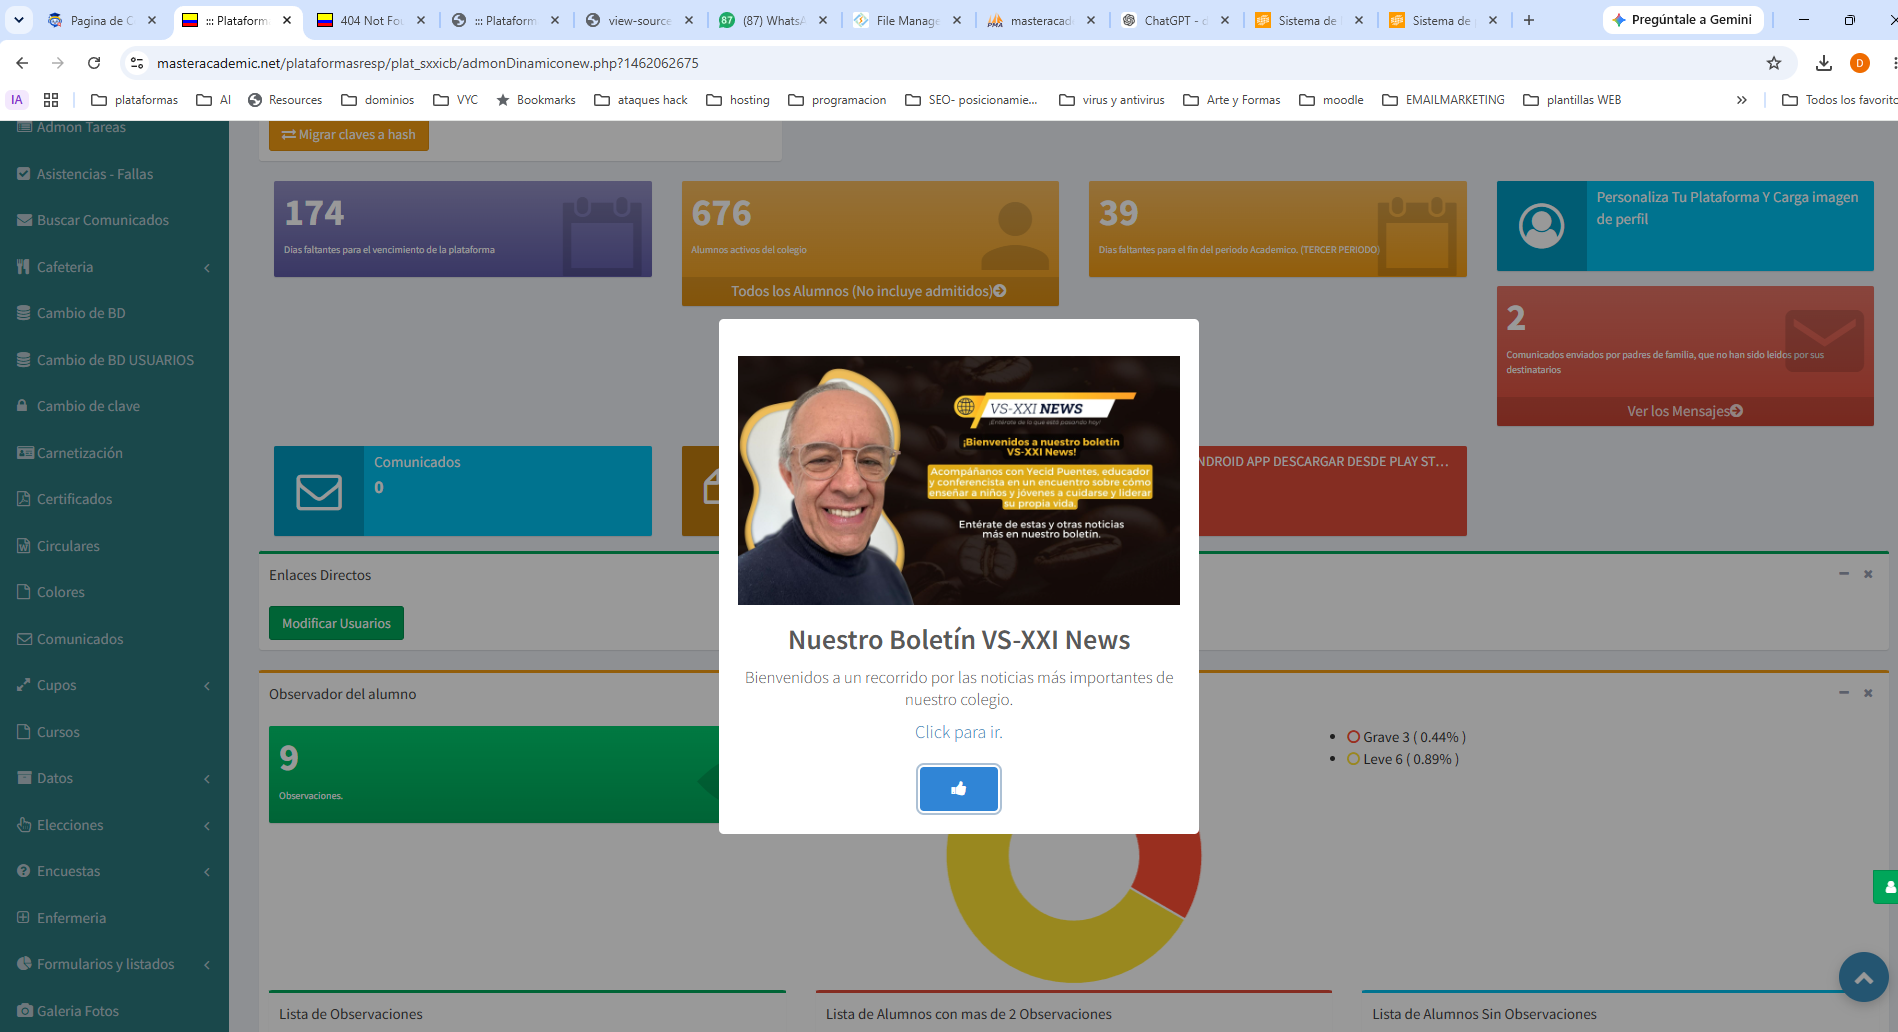
Task: Click the green user tab at right edge
Action: coord(1886,887)
